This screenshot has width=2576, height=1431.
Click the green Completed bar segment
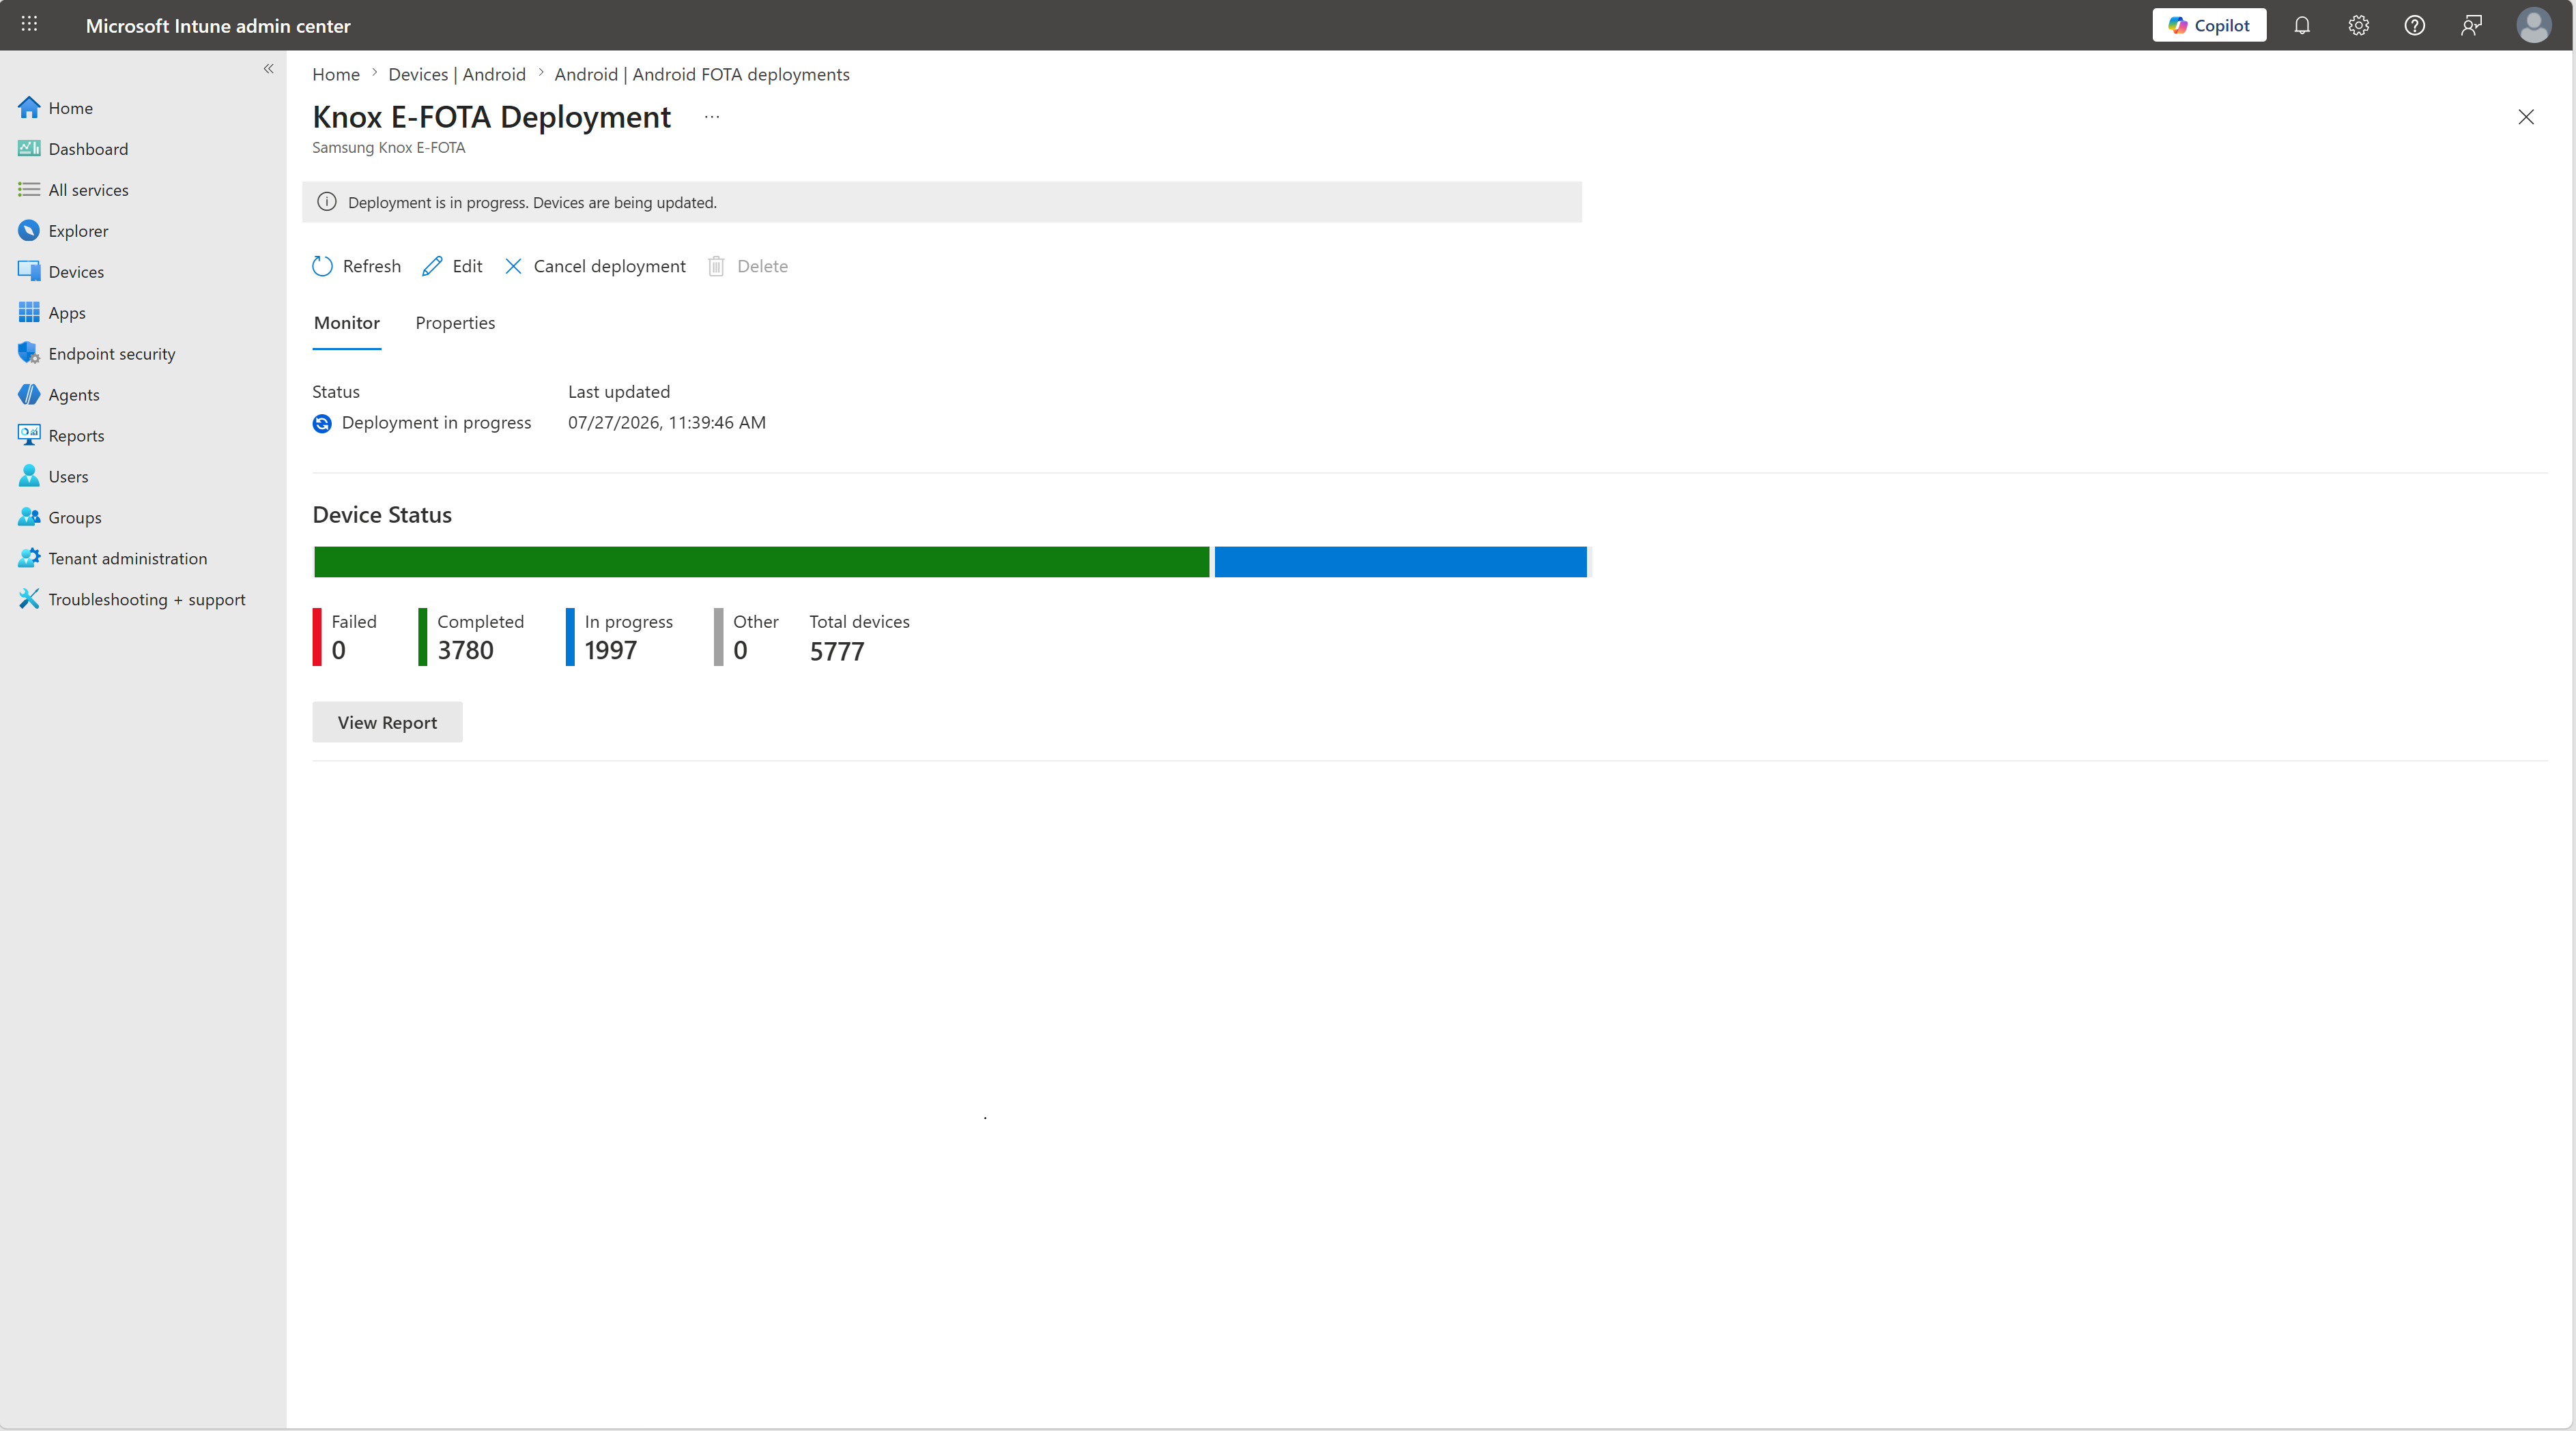point(761,562)
